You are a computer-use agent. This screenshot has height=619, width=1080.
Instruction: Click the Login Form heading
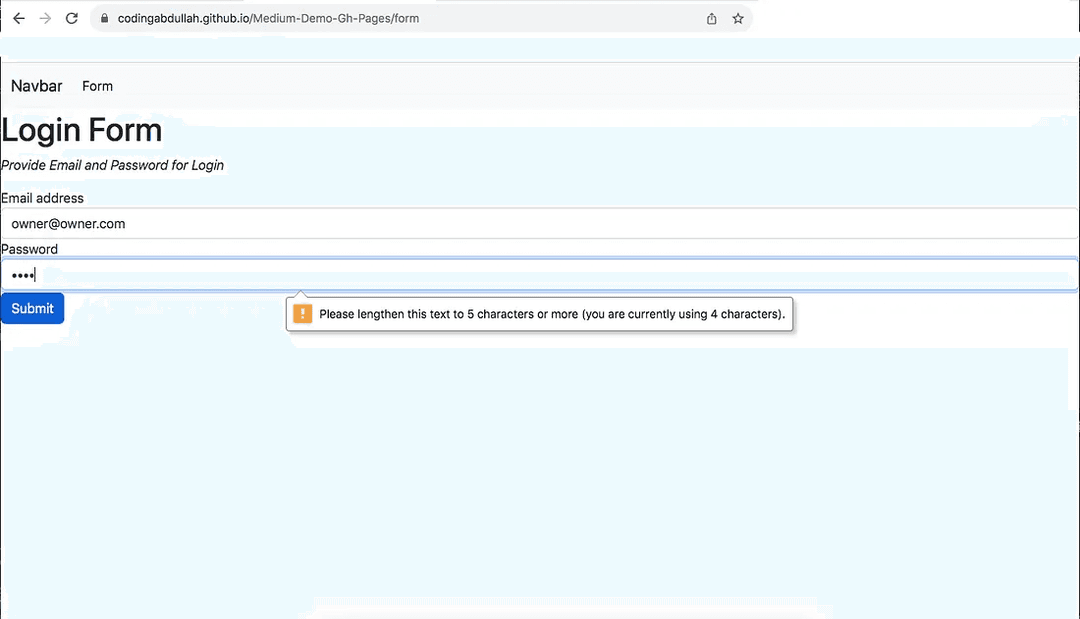click(x=82, y=130)
